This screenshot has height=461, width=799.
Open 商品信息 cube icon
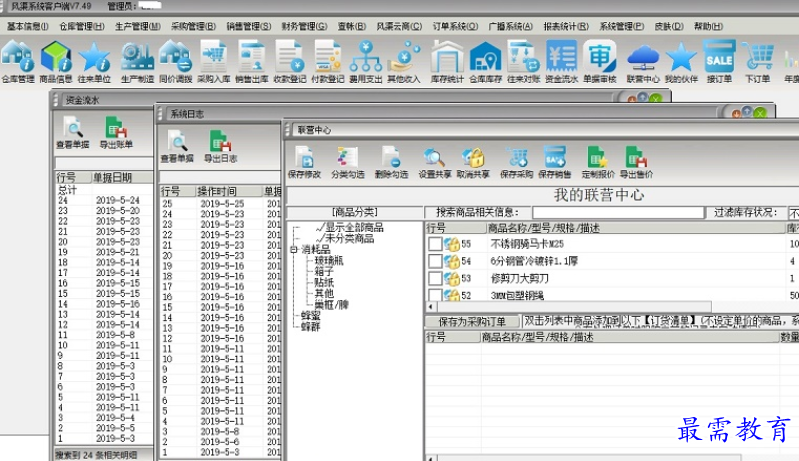[x=56, y=62]
